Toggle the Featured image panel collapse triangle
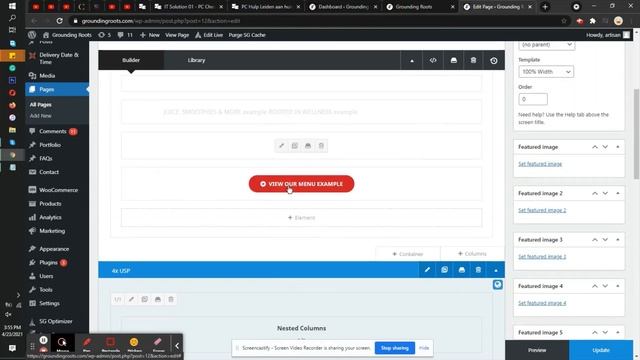This screenshot has width=640, height=360. click(618, 147)
